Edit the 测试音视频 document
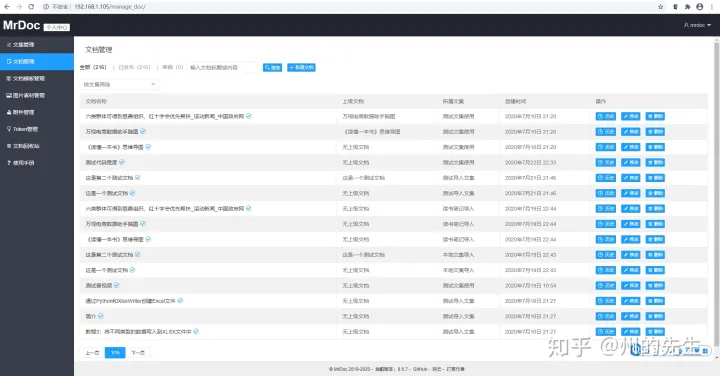Image resolution: width=720 pixels, height=376 pixels. pos(630,286)
